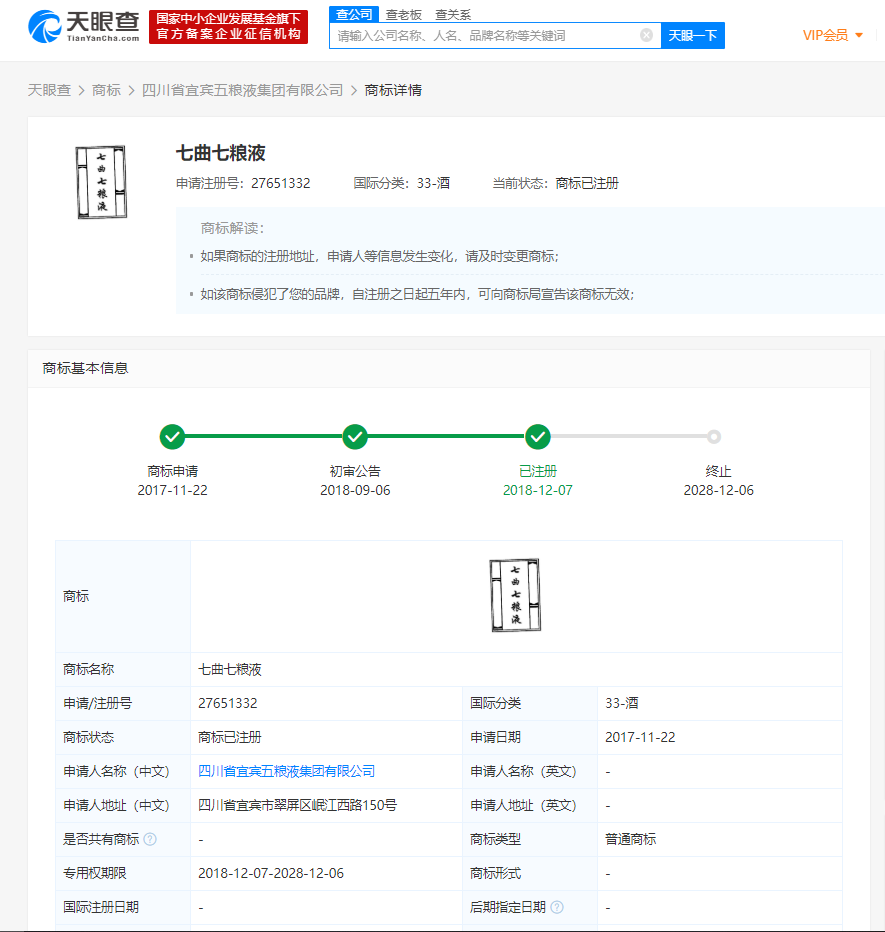The width and height of the screenshot is (885, 932).
Task: Clear the search box with the X icon
Action: click(x=646, y=35)
